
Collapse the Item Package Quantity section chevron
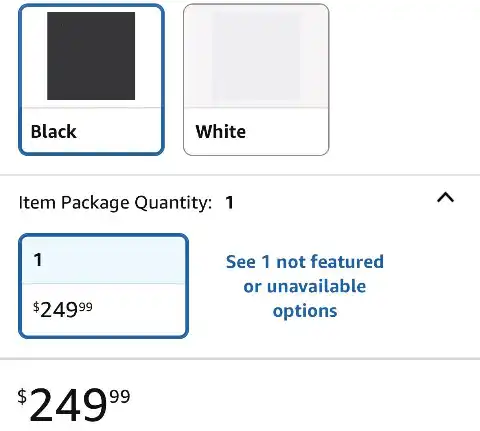tap(445, 198)
